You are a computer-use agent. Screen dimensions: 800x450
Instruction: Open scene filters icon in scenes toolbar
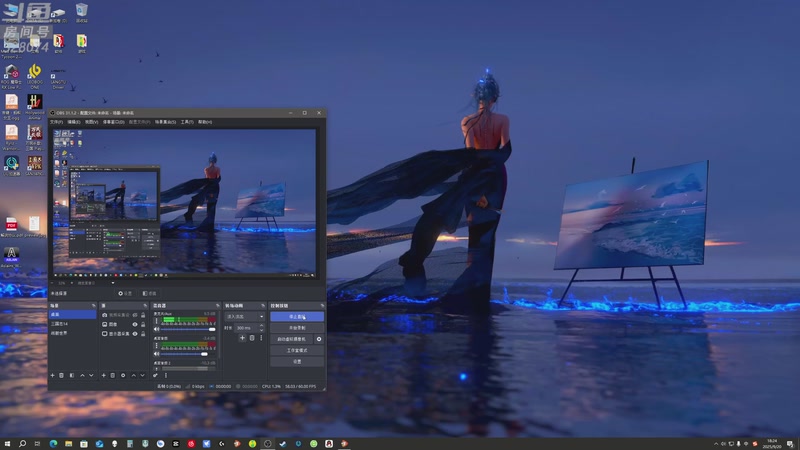click(72, 376)
